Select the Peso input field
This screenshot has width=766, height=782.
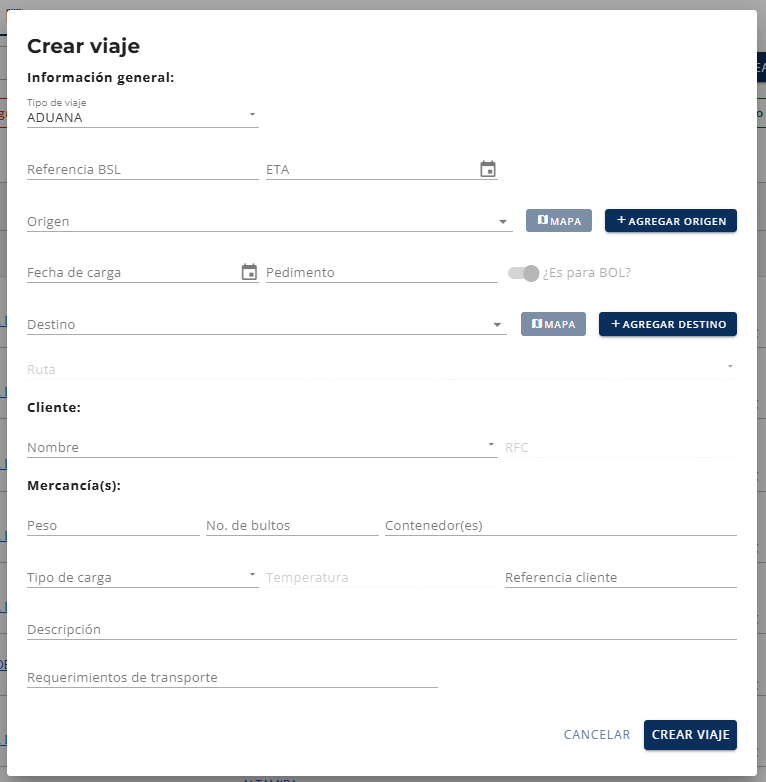(x=113, y=526)
